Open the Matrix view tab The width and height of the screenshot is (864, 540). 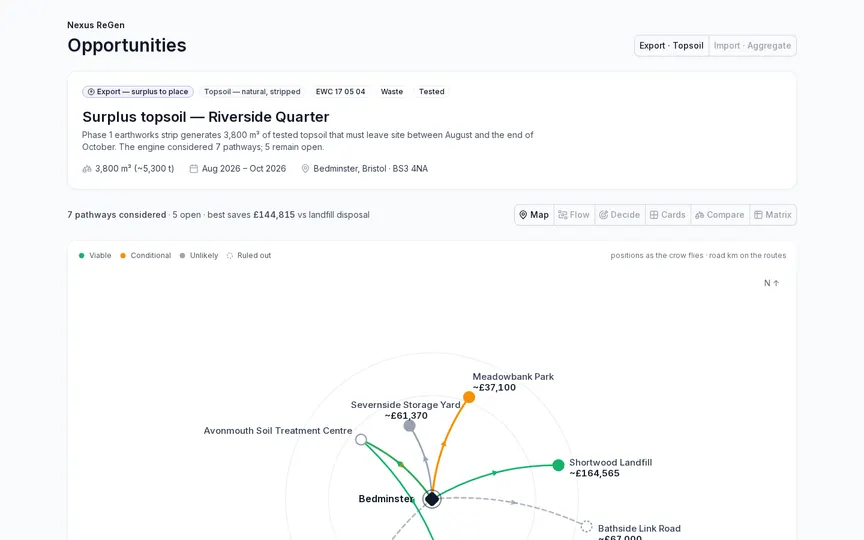coord(773,215)
